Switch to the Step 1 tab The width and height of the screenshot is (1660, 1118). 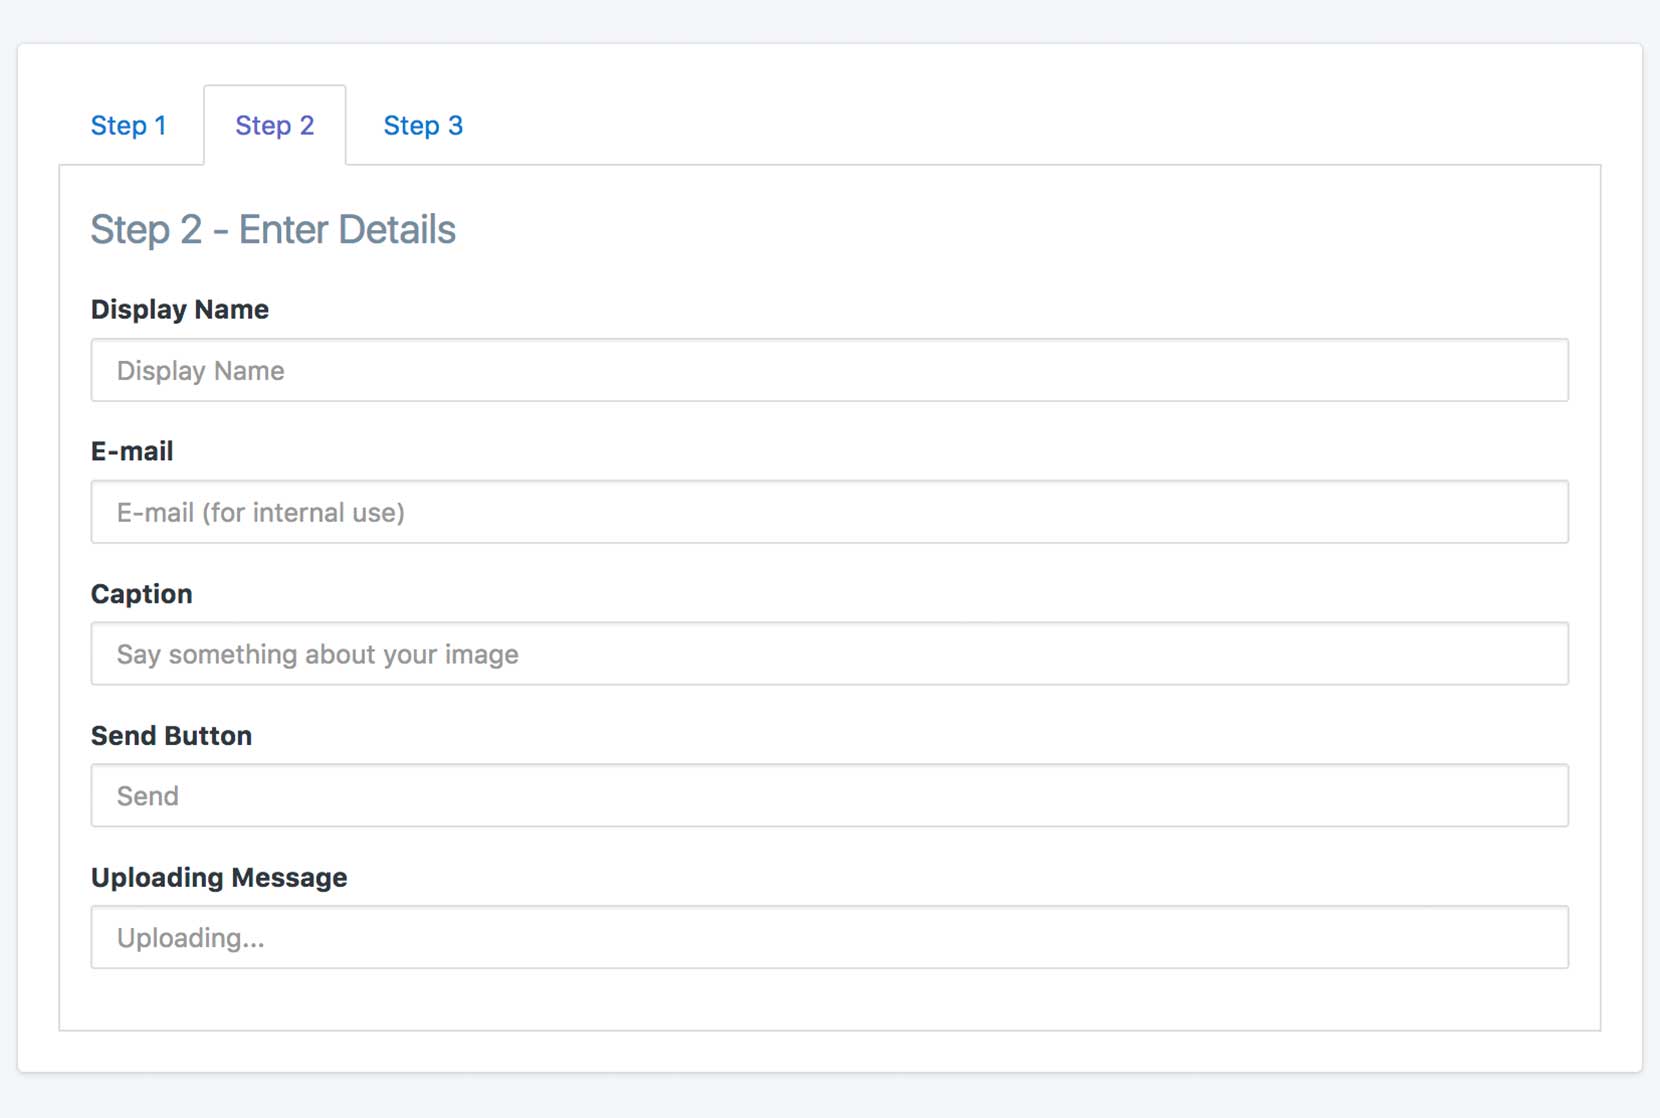point(129,126)
